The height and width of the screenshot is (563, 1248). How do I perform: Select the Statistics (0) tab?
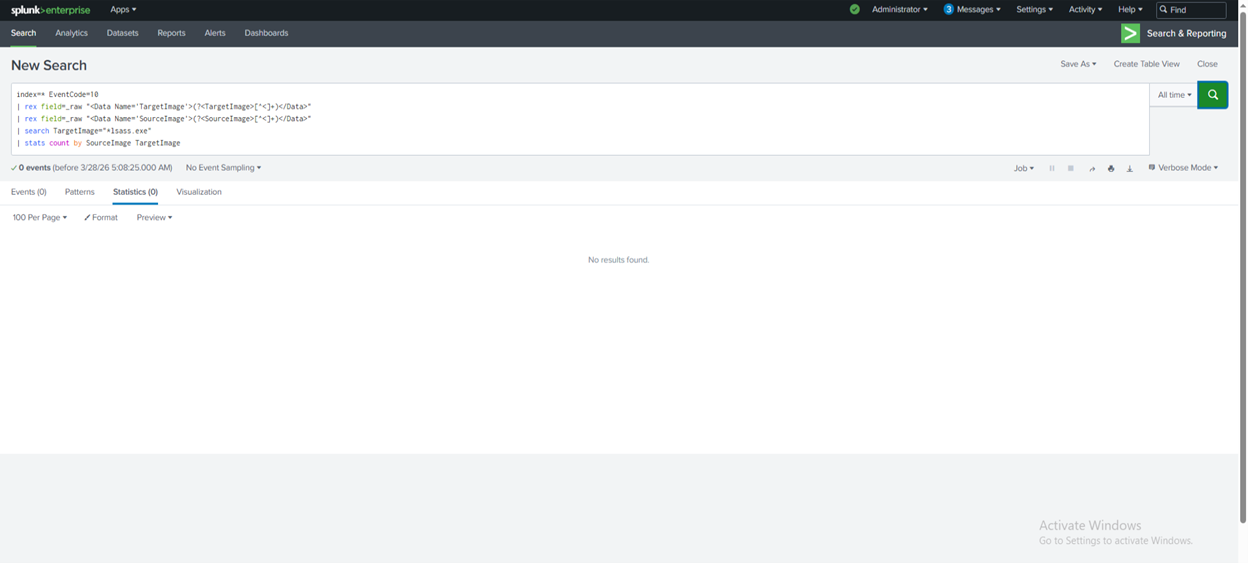pyautogui.click(x=135, y=192)
